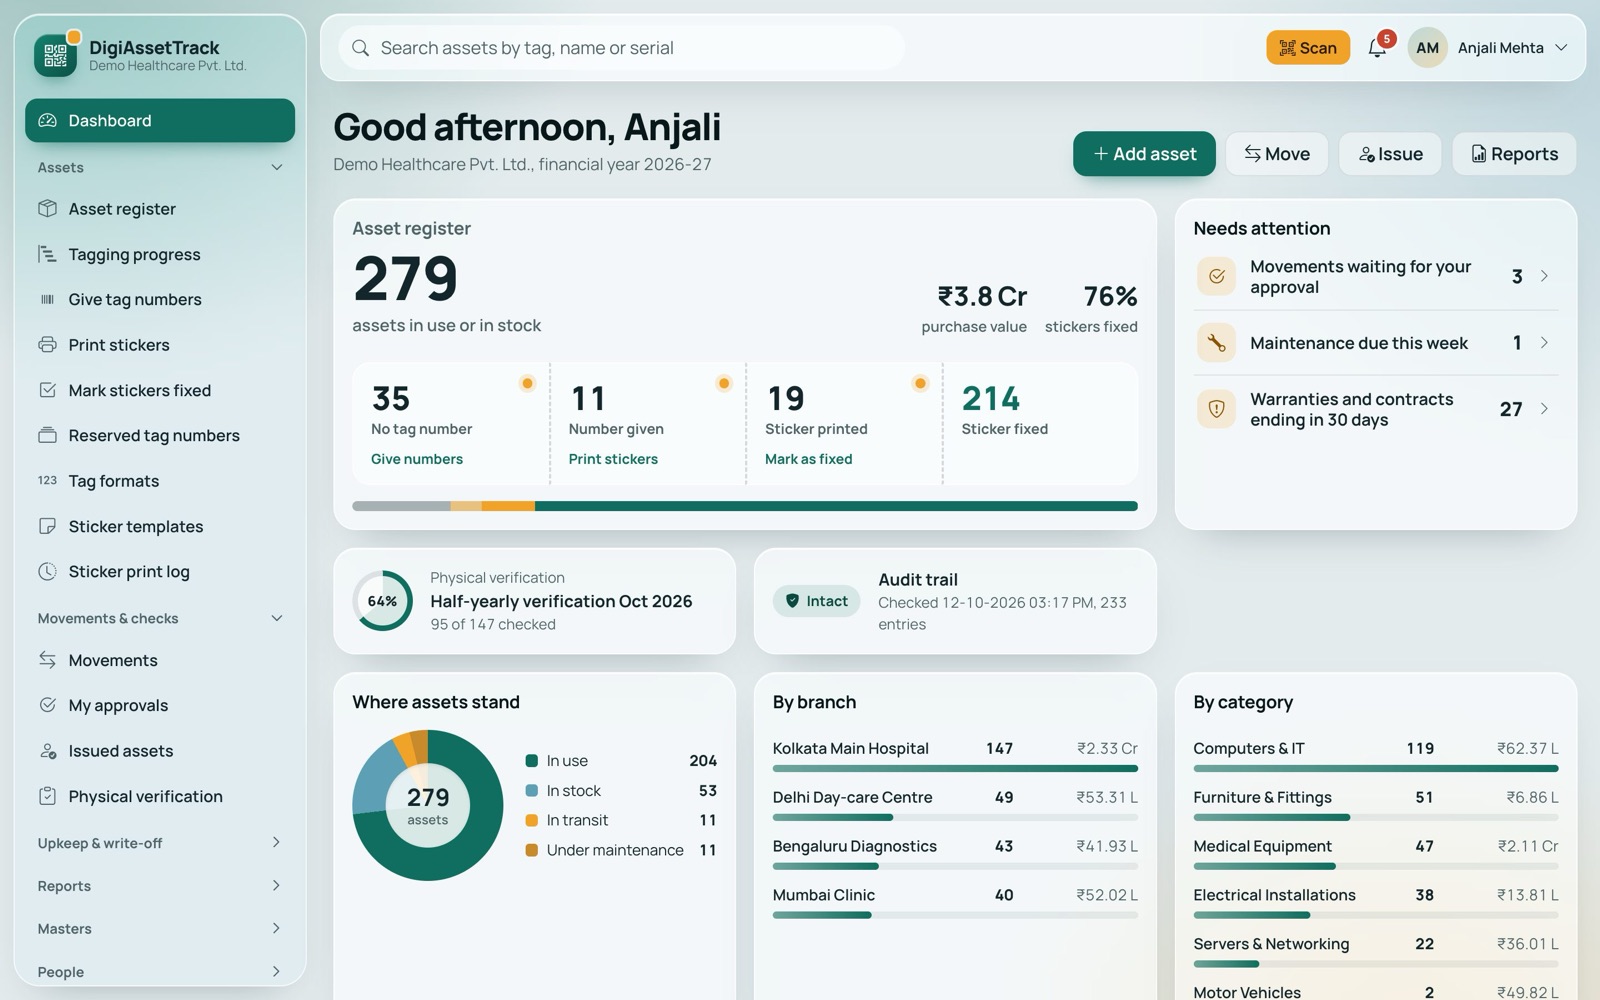Click the Add asset button
Viewport: 1600px width, 1000px height.
coord(1144,154)
